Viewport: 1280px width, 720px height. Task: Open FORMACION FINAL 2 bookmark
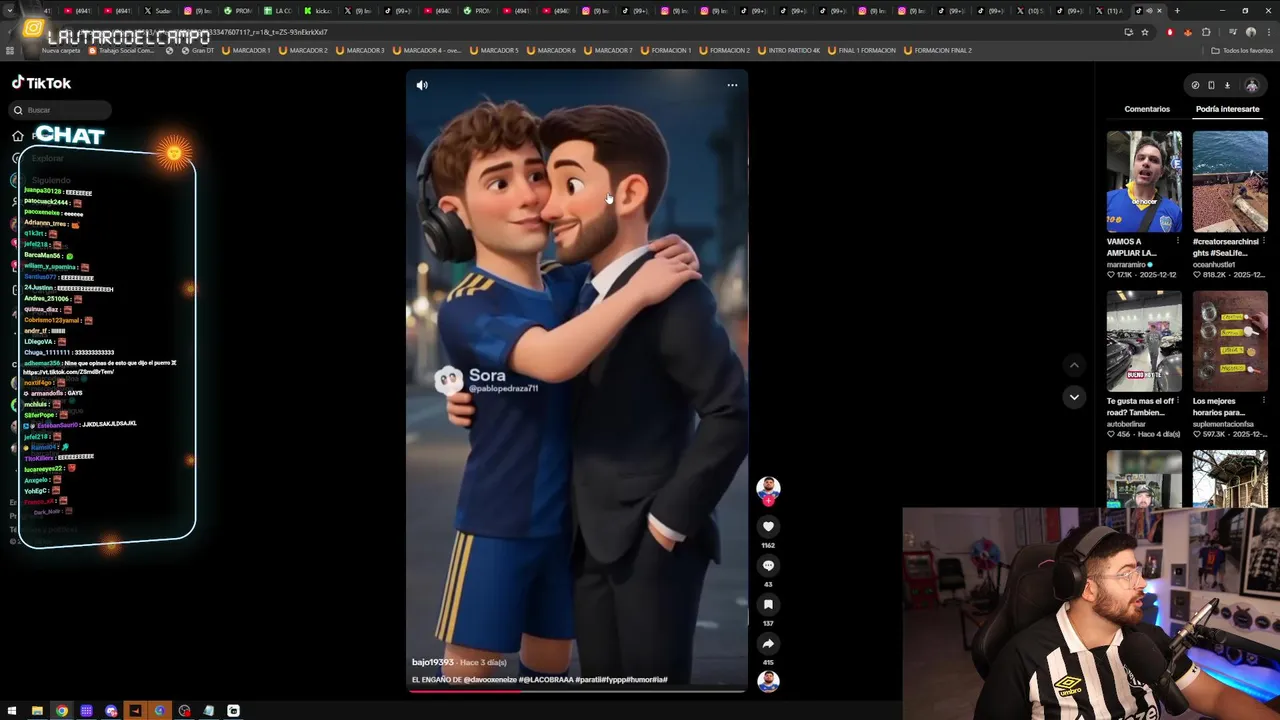[x=937, y=50]
